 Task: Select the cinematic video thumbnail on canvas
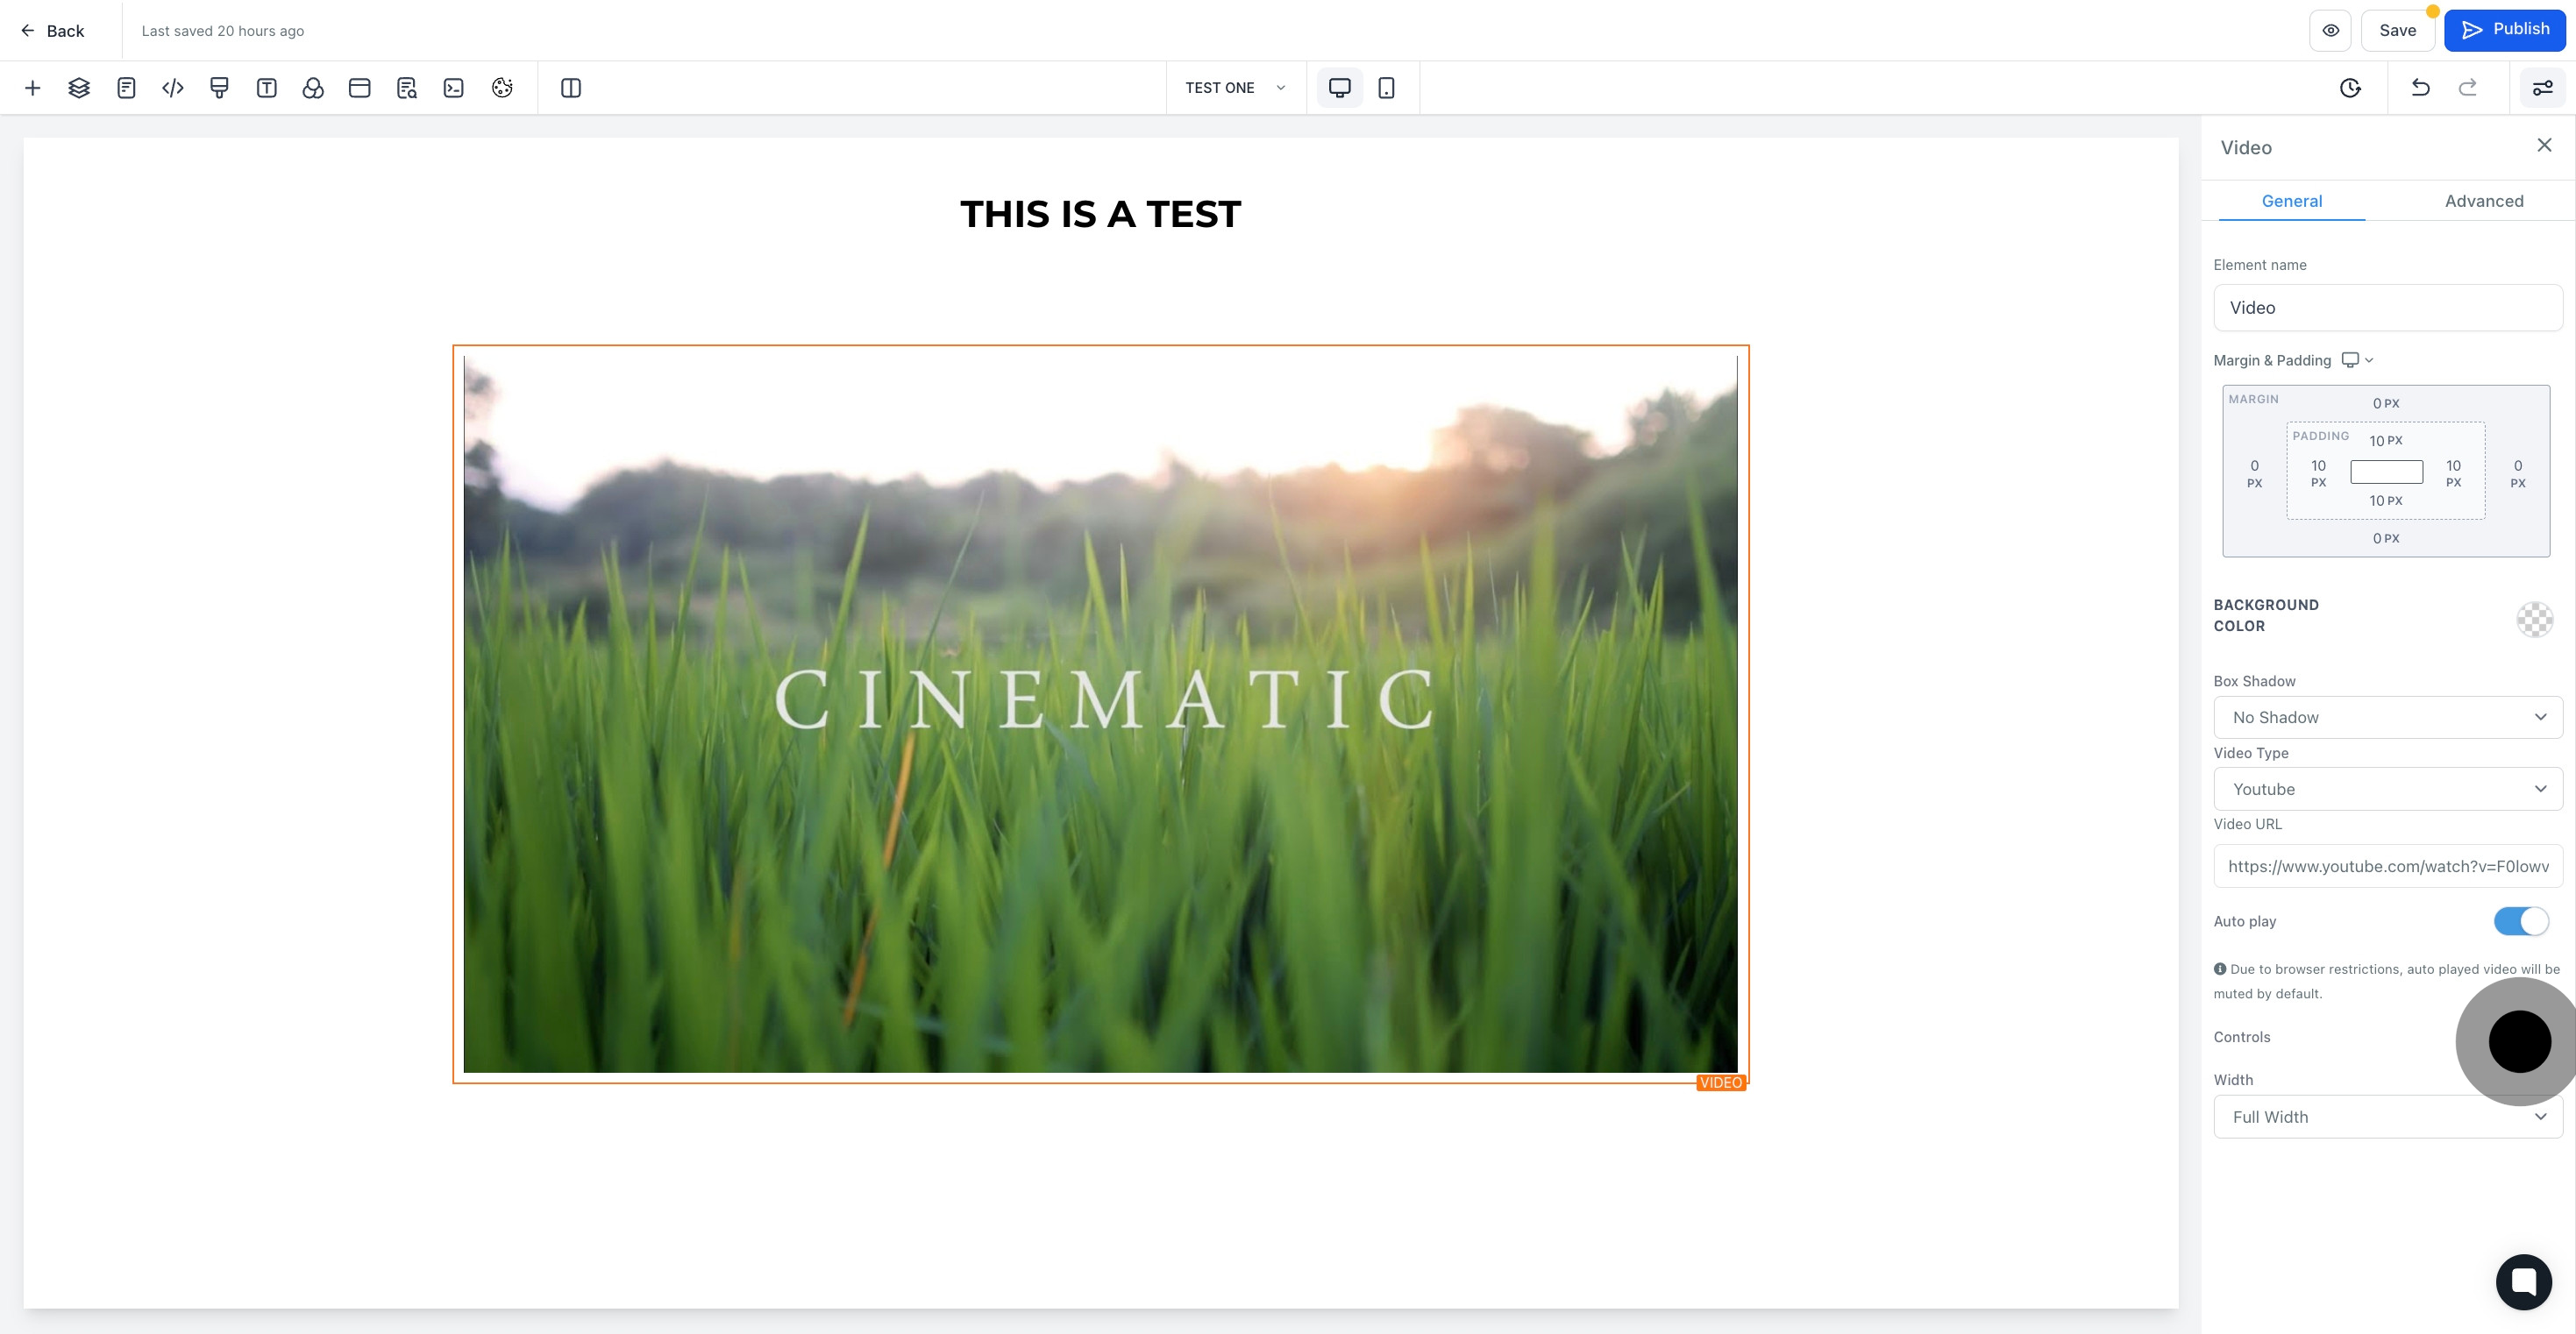click(x=1100, y=714)
